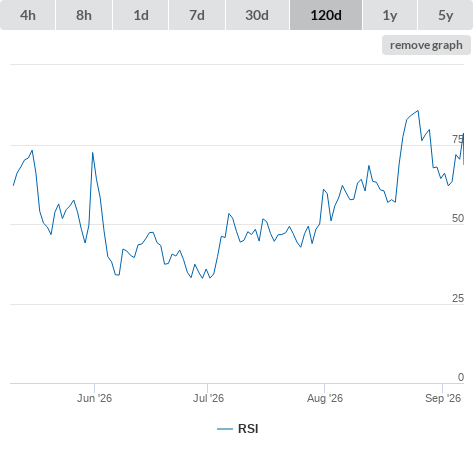
Task: Select the 4h time range tab
Action: (x=28, y=15)
